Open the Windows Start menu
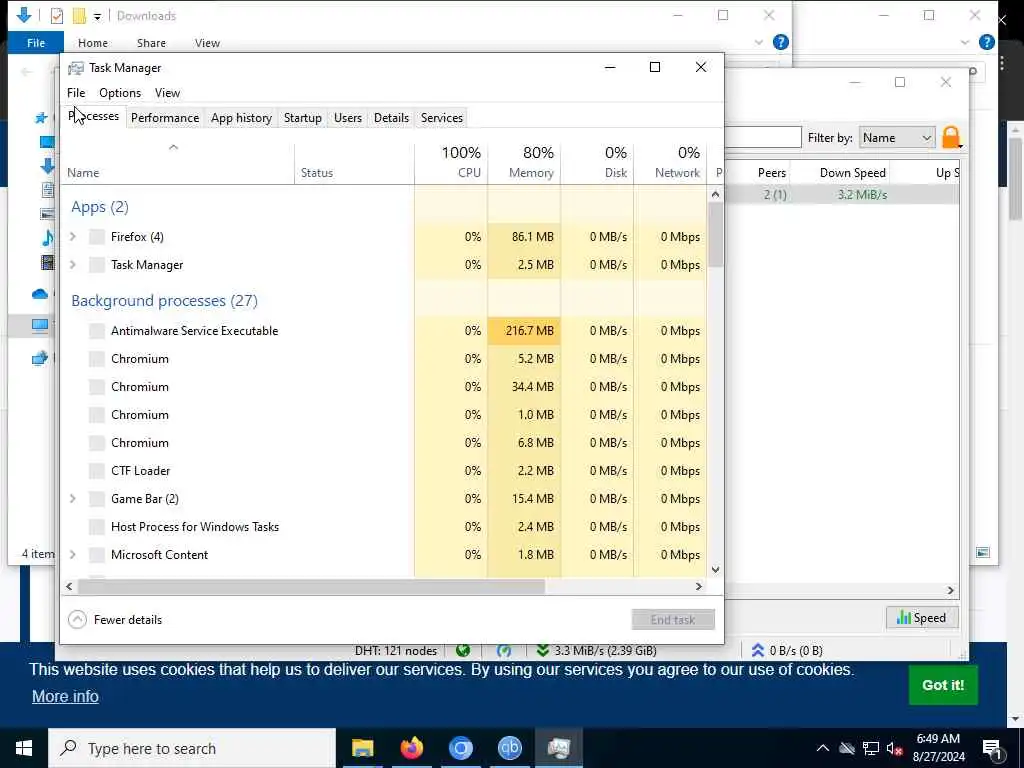 (24, 748)
